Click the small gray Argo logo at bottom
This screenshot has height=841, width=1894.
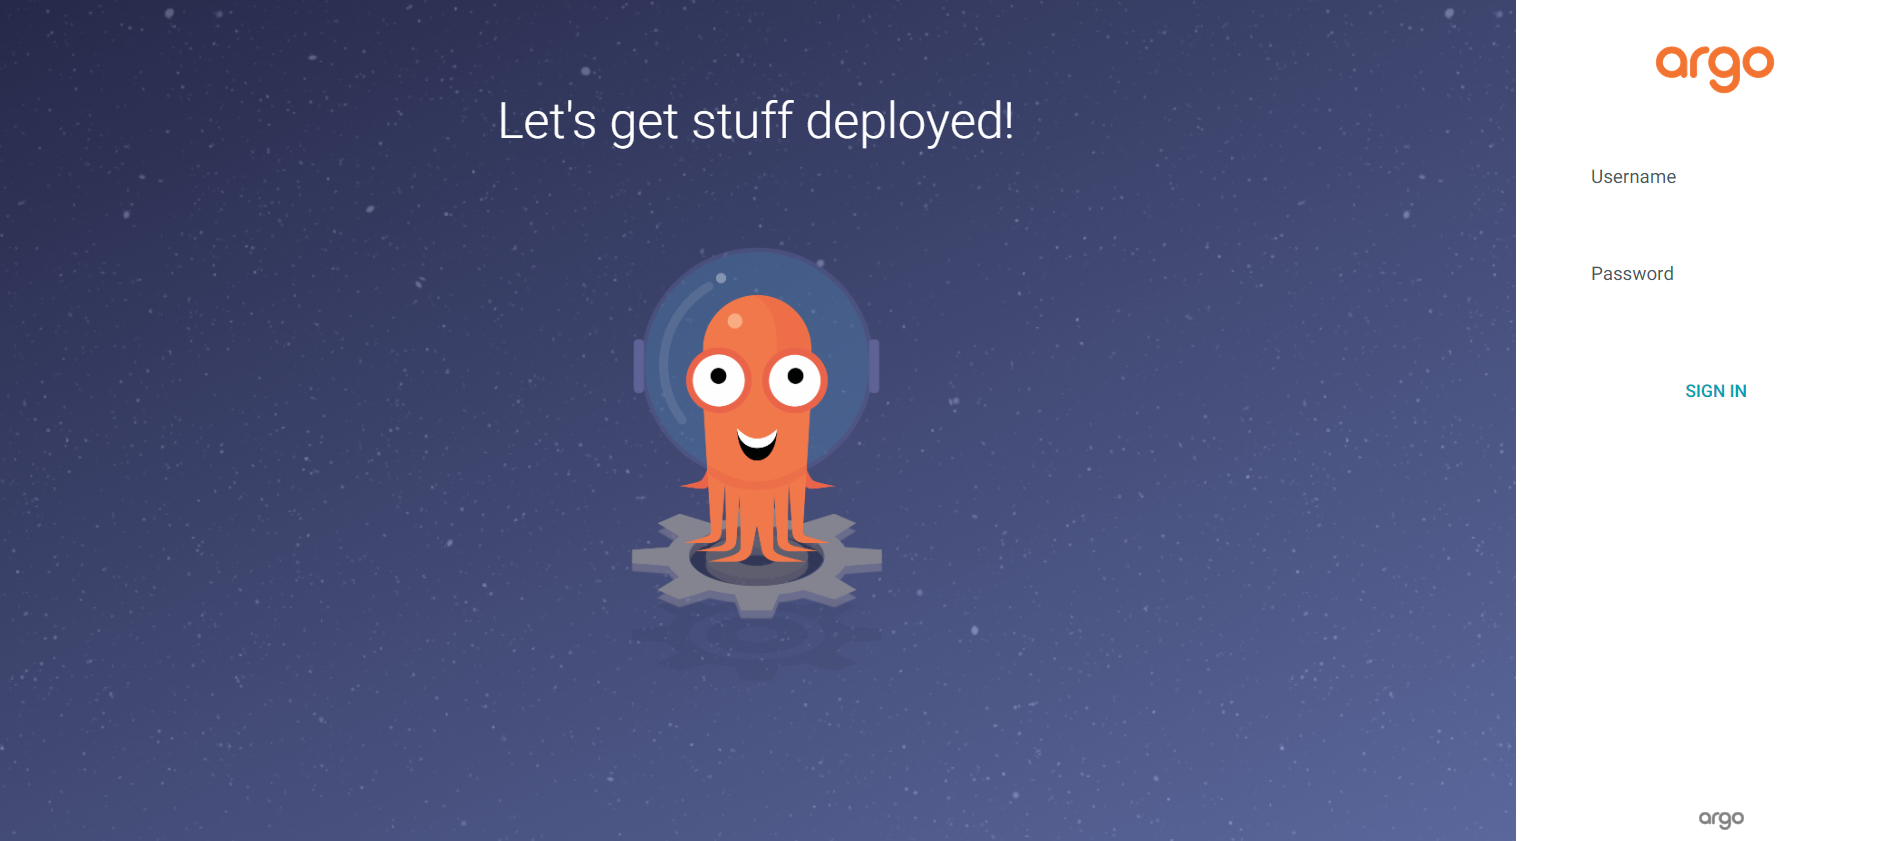click(x=1720, y=819)
